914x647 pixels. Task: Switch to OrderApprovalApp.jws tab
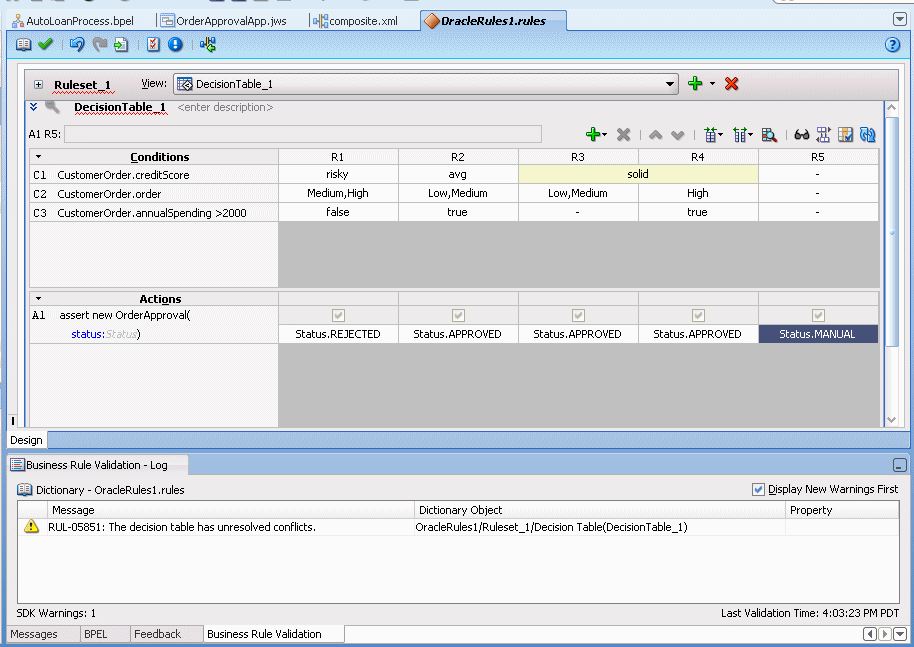(224, 21)
